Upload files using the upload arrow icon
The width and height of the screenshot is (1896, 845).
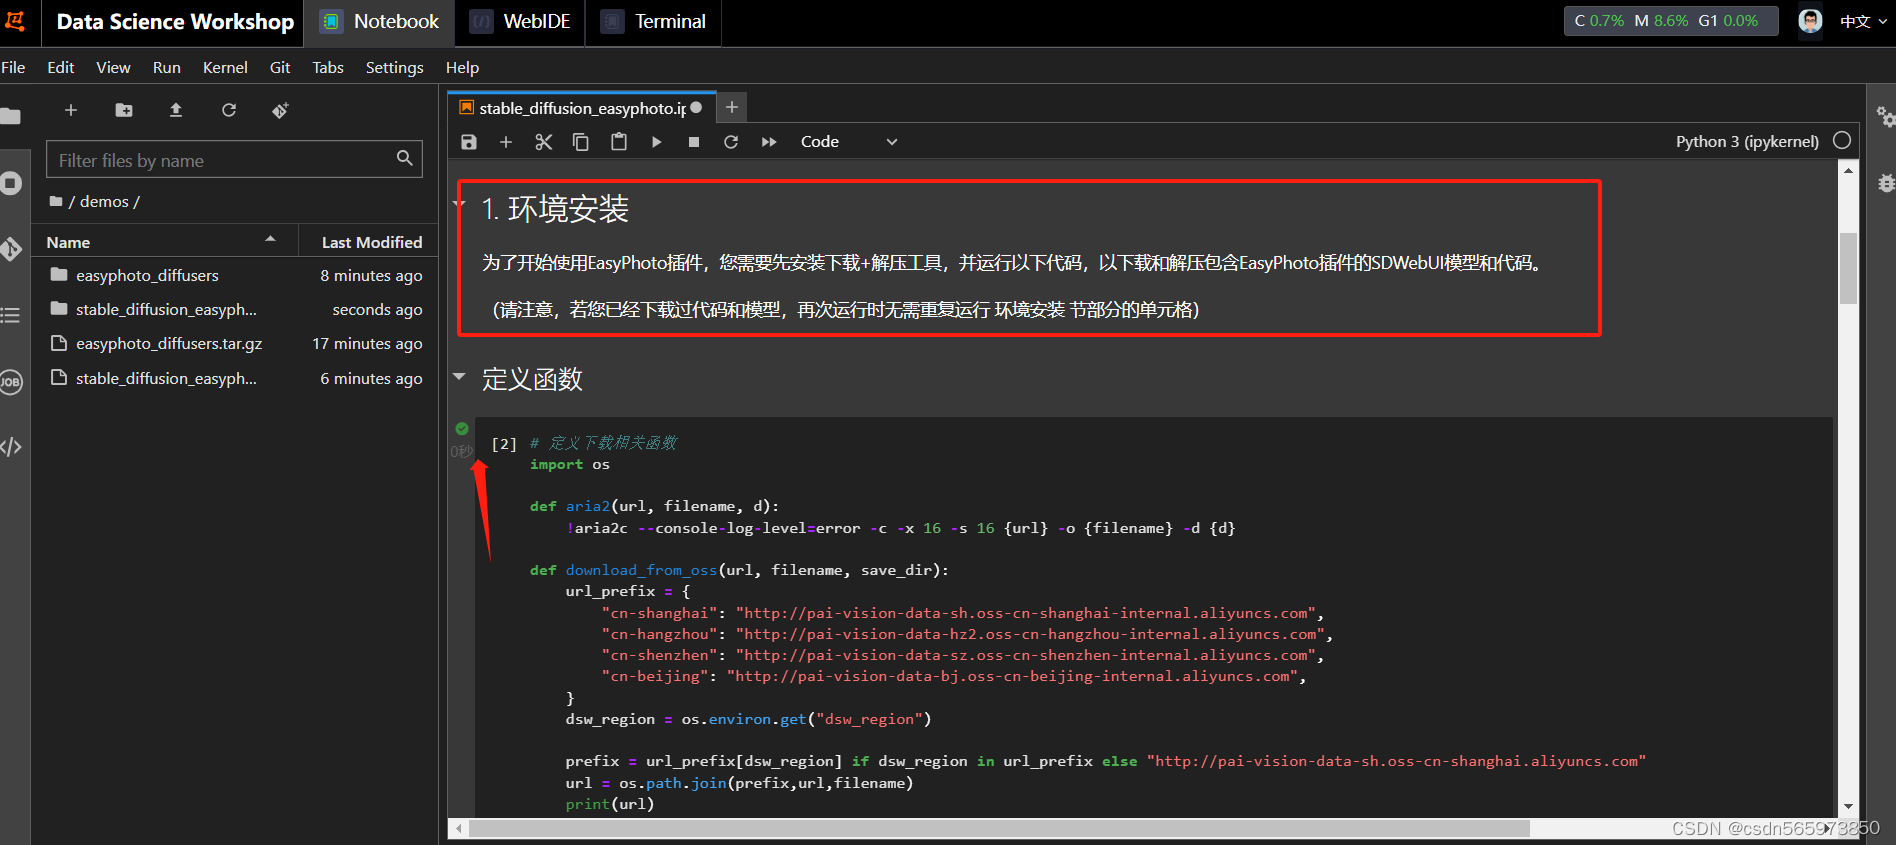(x=176, y=110)
